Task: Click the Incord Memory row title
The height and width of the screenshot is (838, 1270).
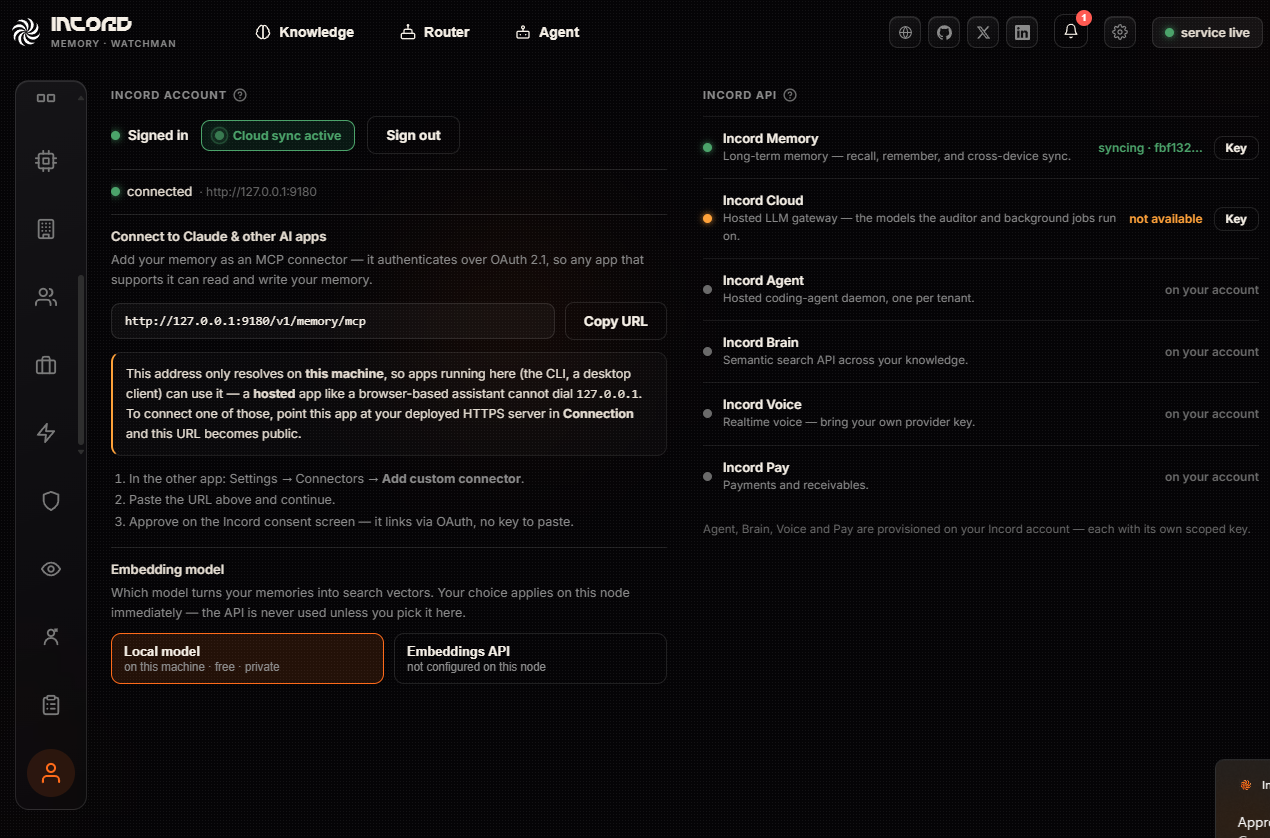Action: click(x=770, y=139)
